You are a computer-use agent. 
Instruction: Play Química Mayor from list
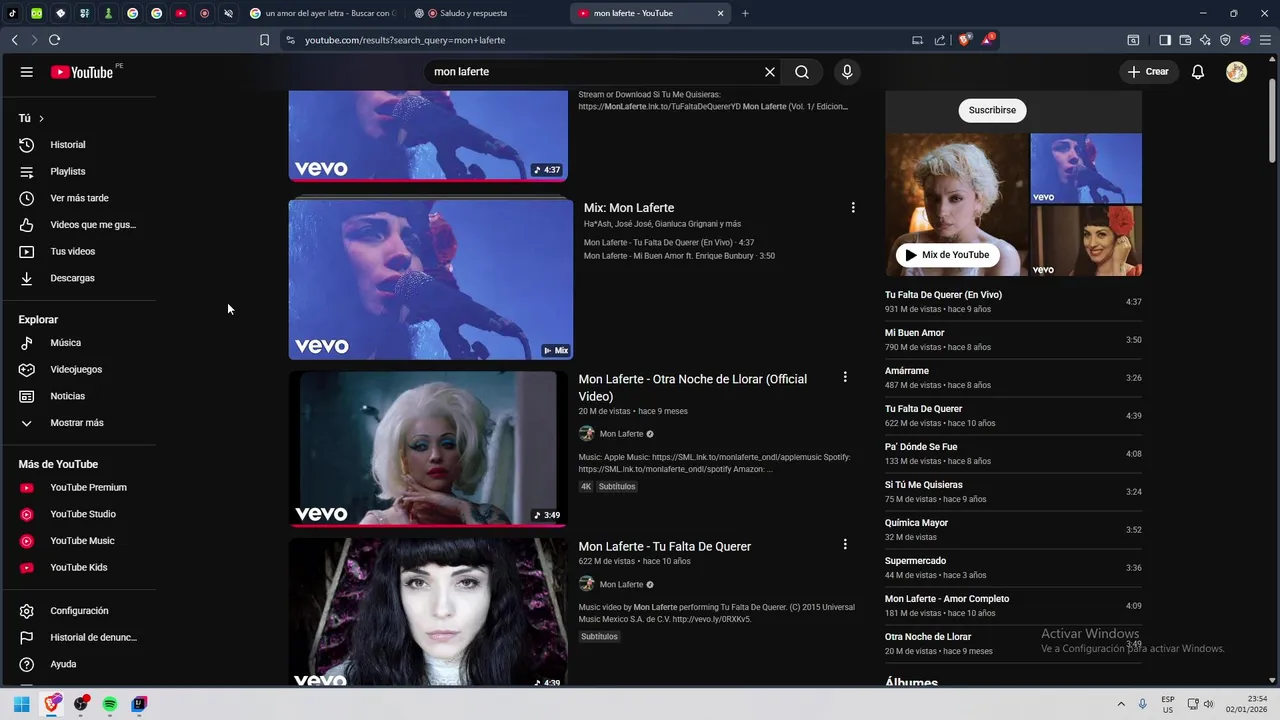(x=1013, y=529)
